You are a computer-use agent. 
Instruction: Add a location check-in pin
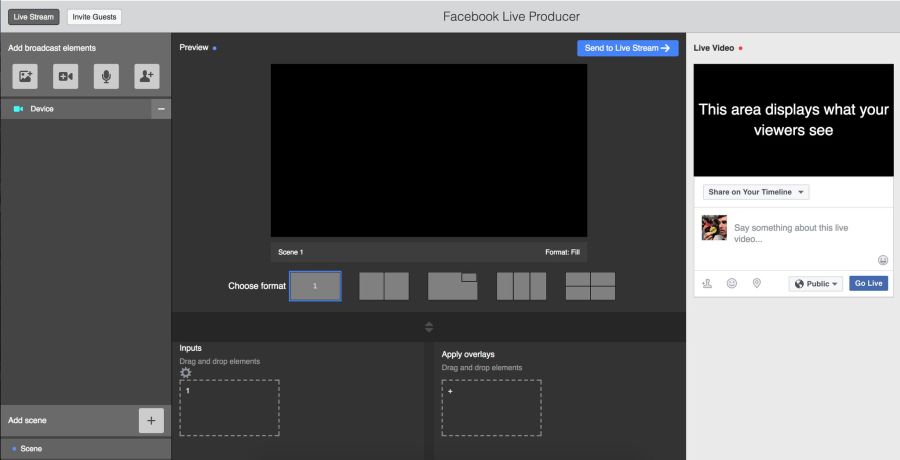[x=757, y=283]
